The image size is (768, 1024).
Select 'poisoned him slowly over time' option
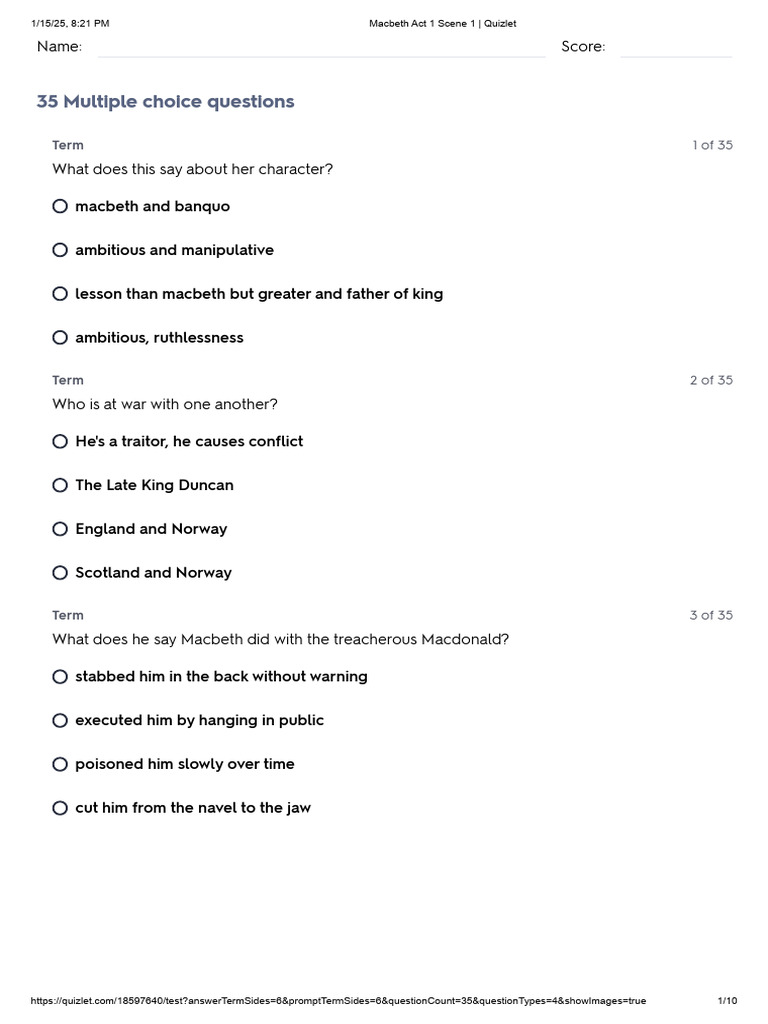[x=60, y=764]
